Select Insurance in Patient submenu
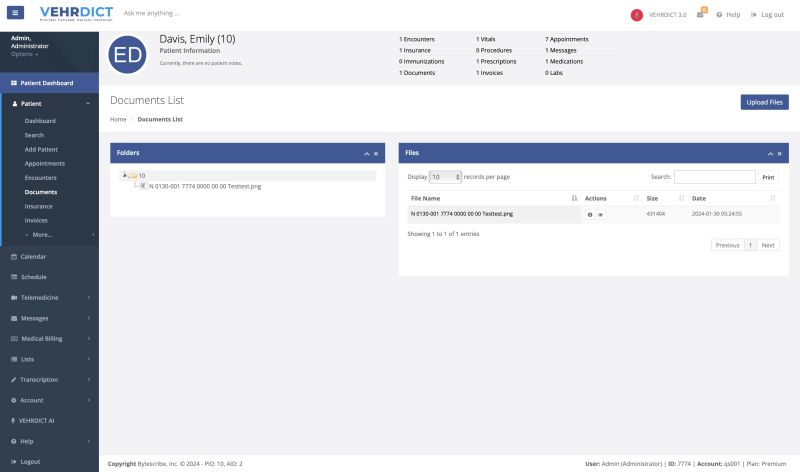Viewport: 800px width, 472px height. point(39,206)
